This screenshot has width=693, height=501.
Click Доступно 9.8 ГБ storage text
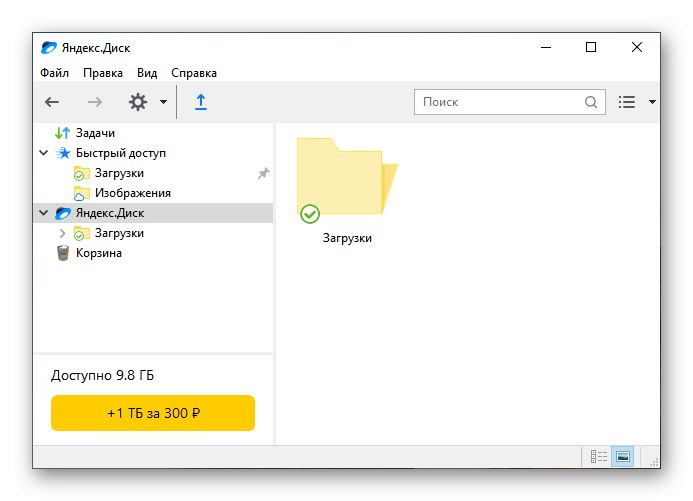coord(103,376)
